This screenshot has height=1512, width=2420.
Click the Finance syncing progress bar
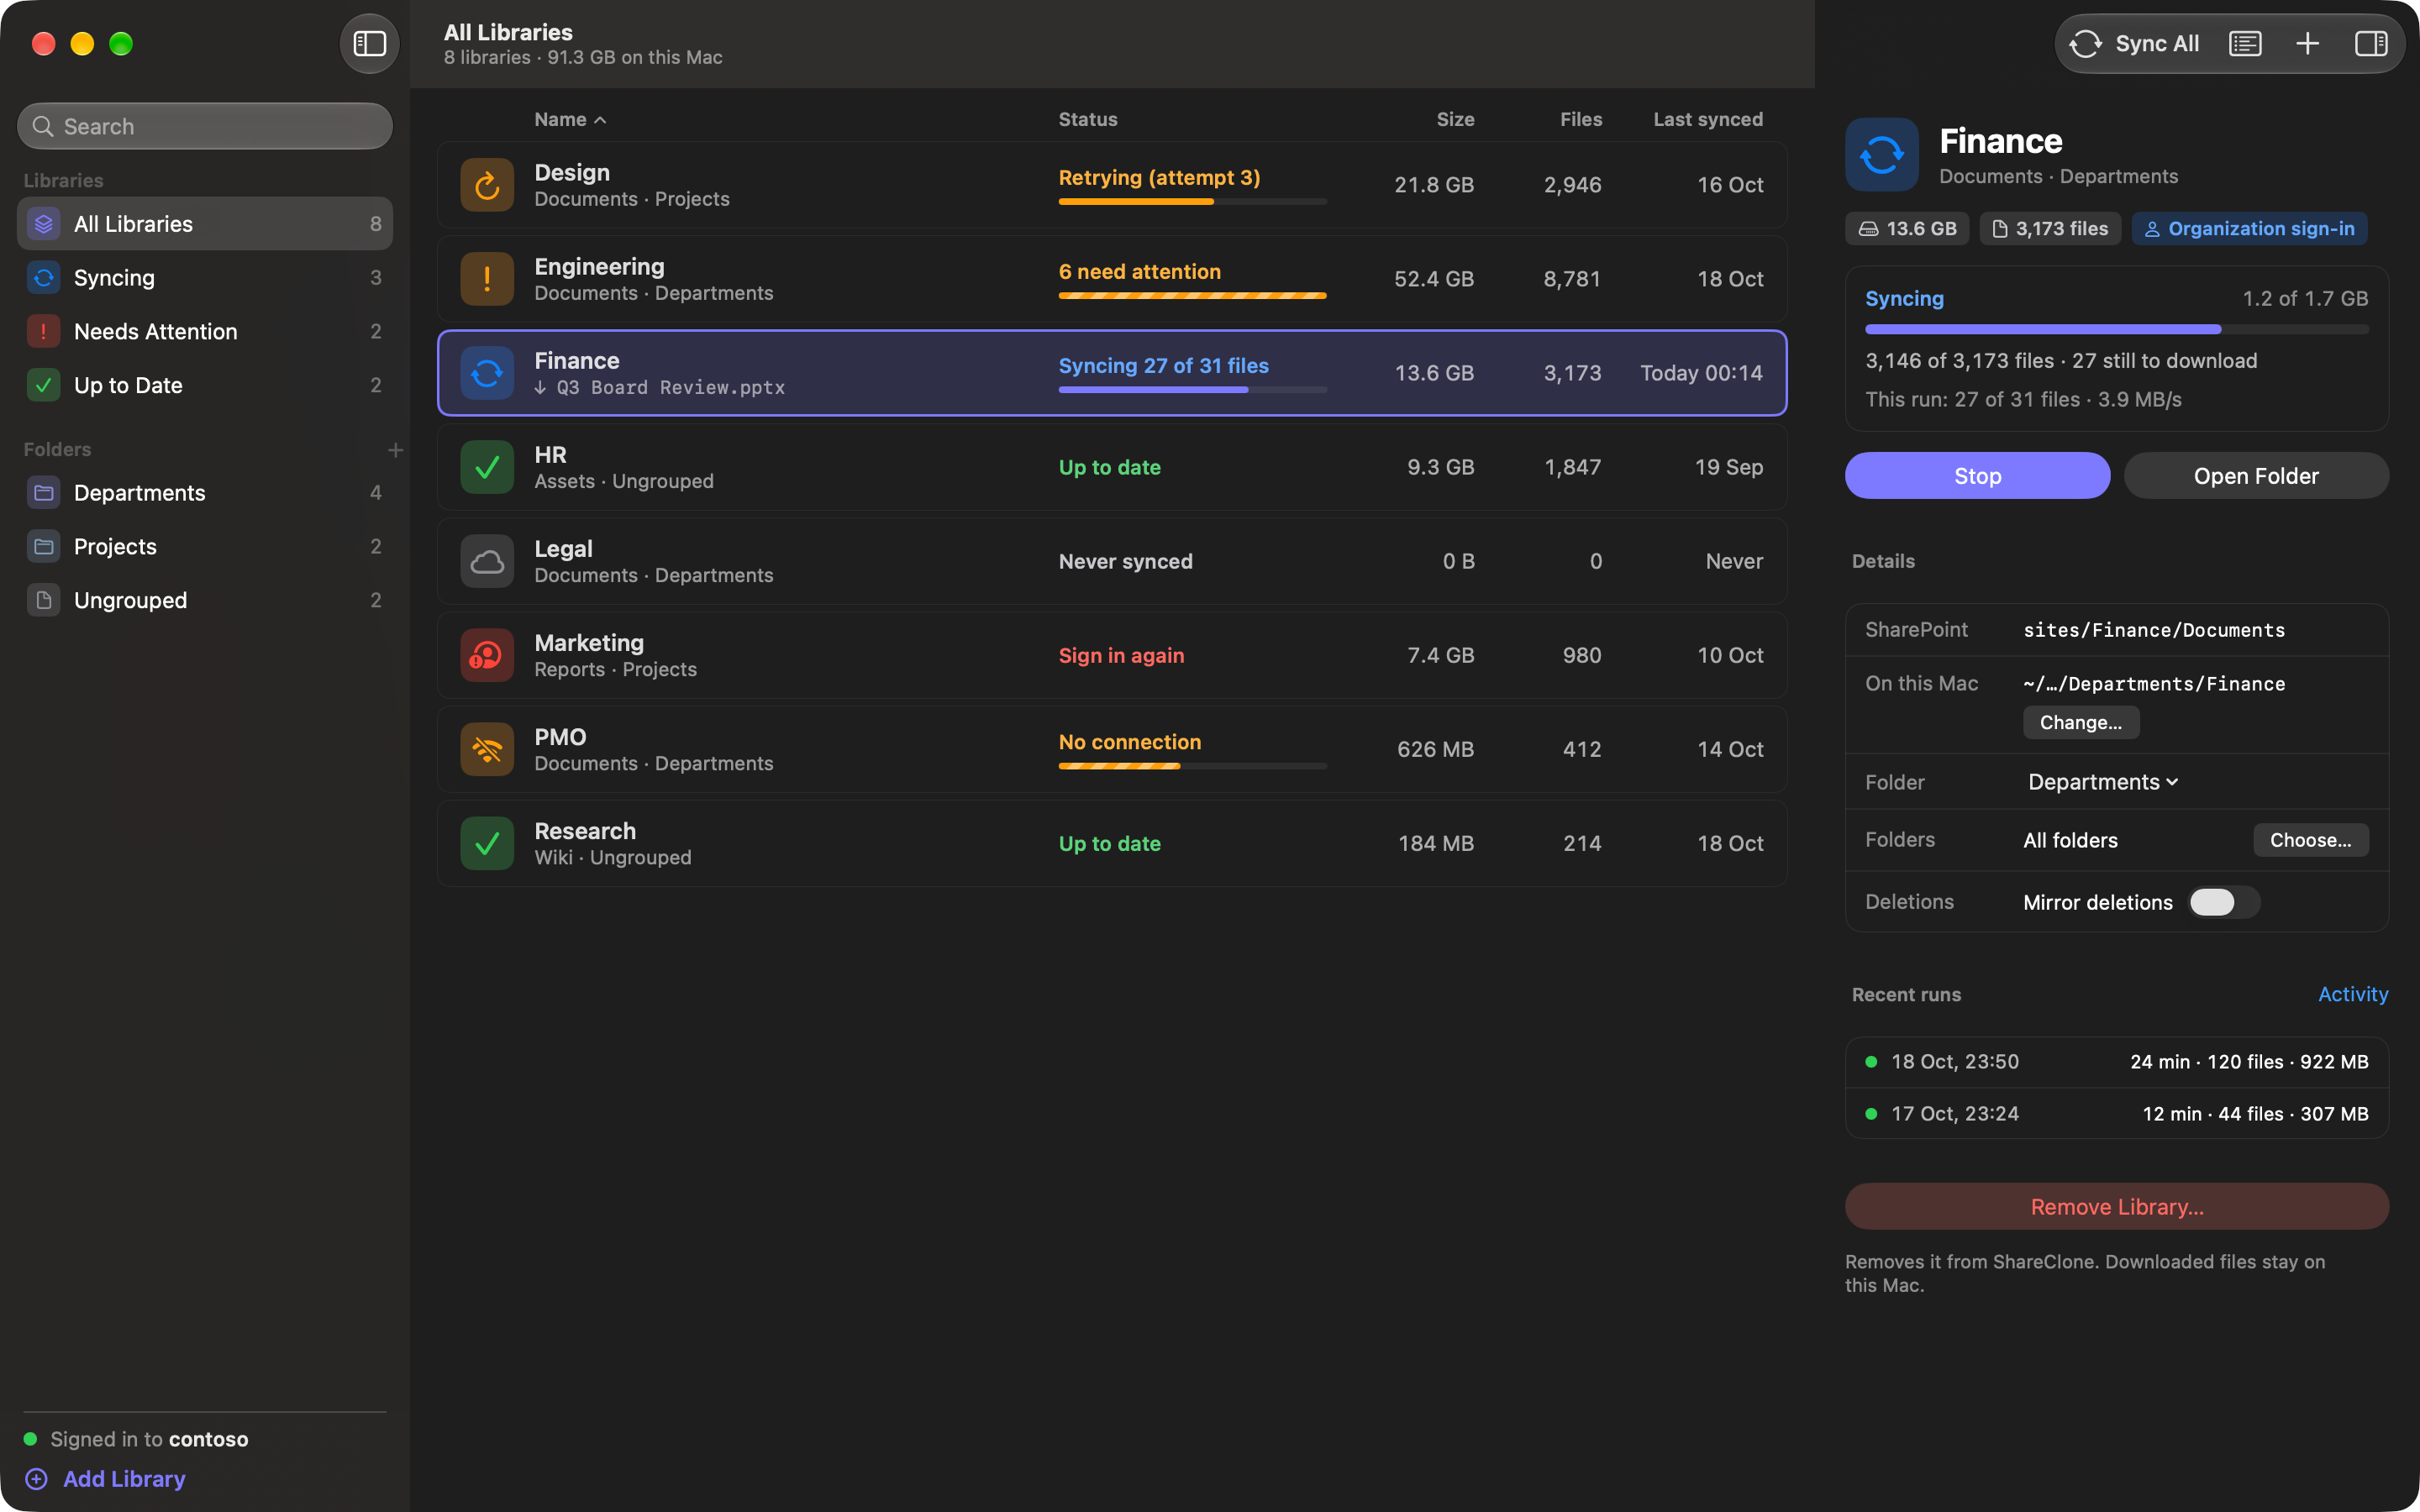click(x=2116, y=329)
